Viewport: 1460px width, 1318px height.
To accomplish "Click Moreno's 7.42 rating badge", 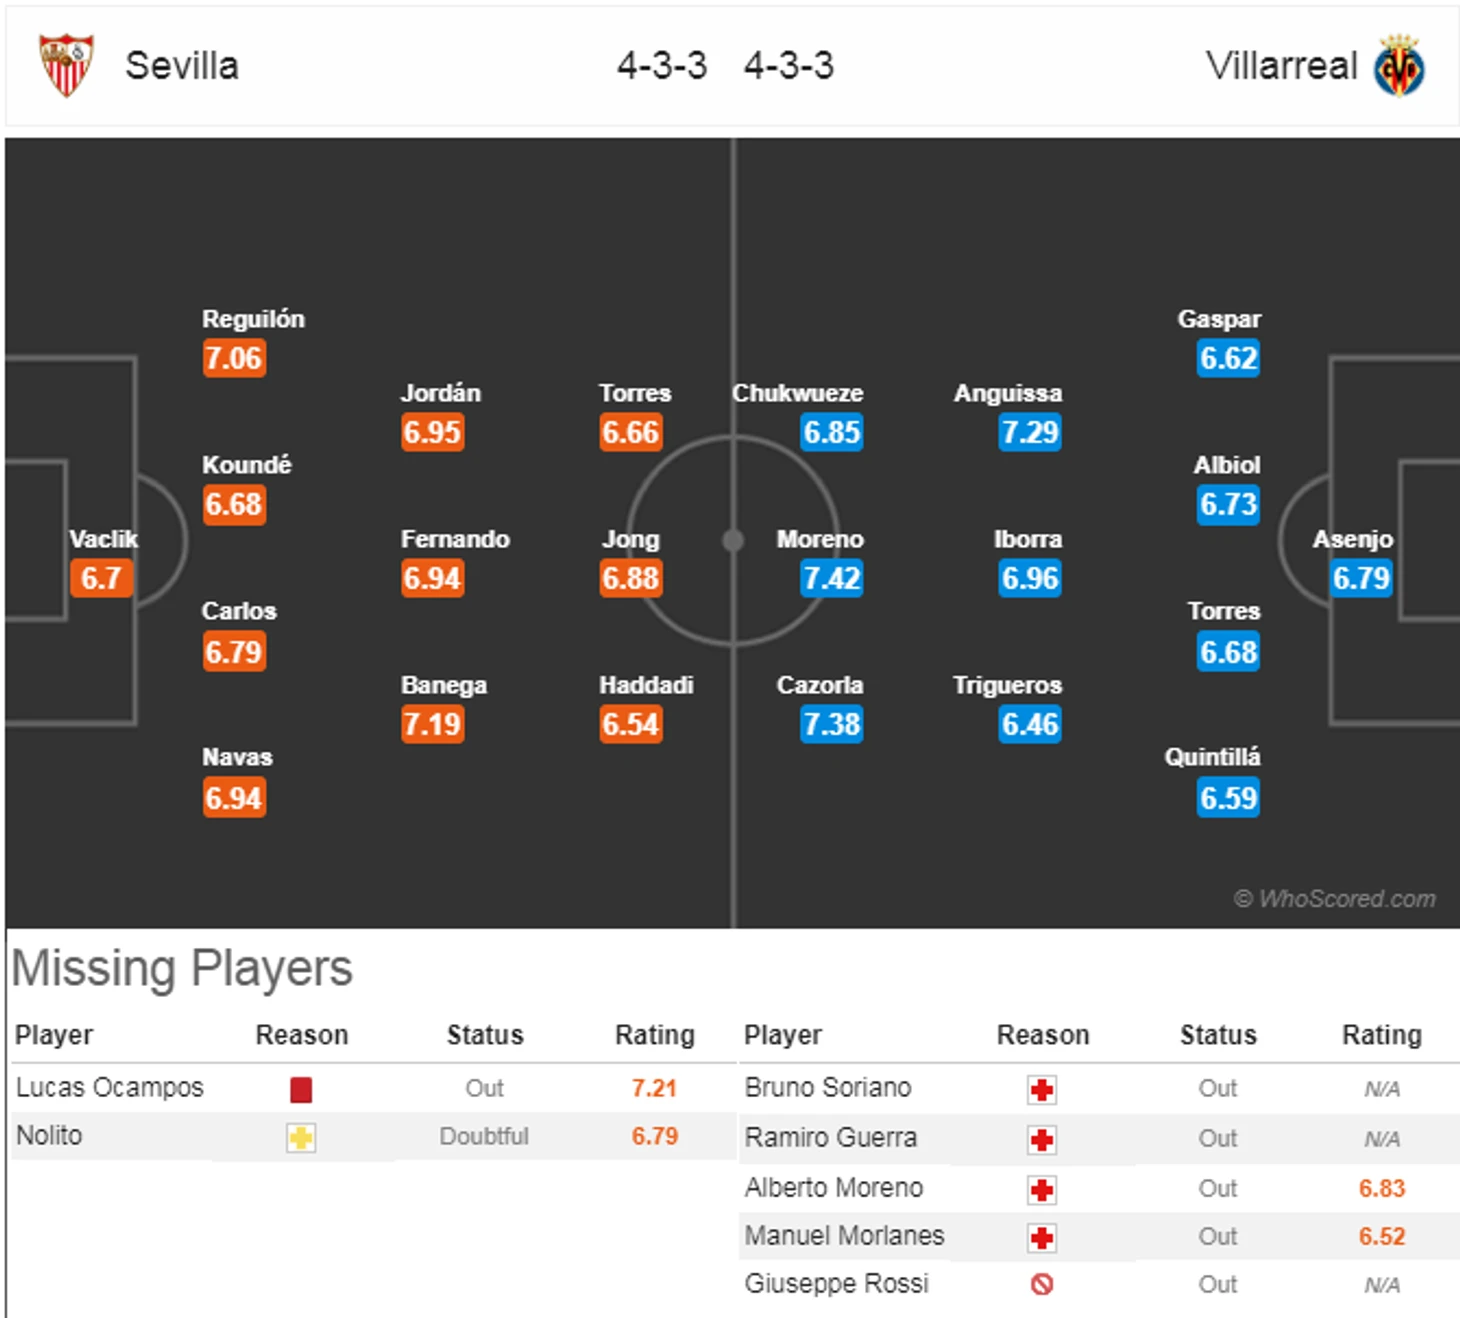I will 831,578.
